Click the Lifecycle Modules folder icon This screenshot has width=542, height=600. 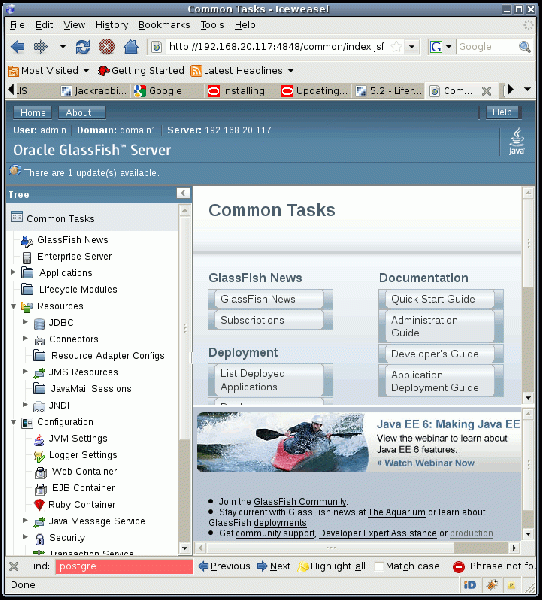click(27, 289)
